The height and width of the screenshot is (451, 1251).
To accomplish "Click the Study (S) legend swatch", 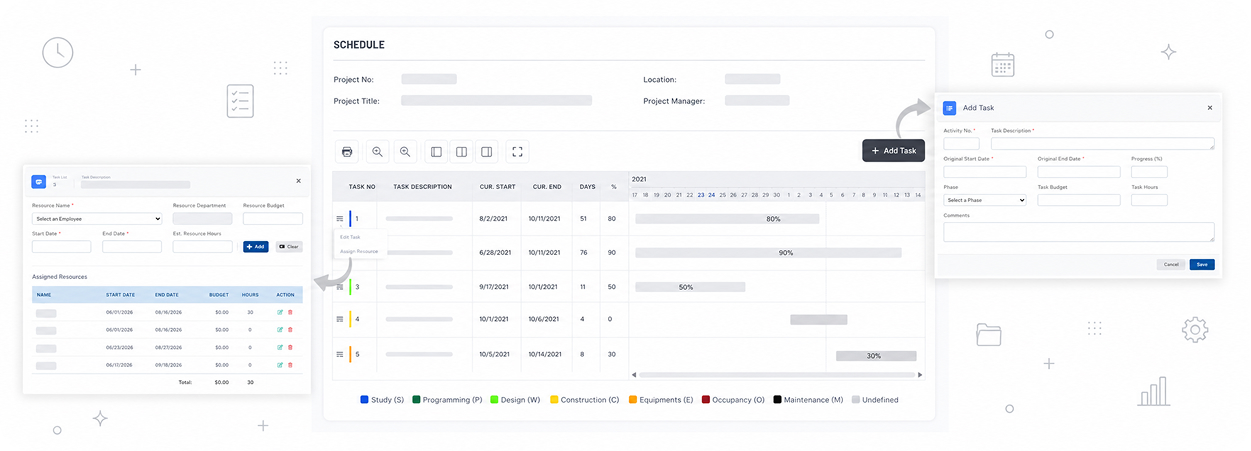I will pyautogui.click(x=365, y=400).
